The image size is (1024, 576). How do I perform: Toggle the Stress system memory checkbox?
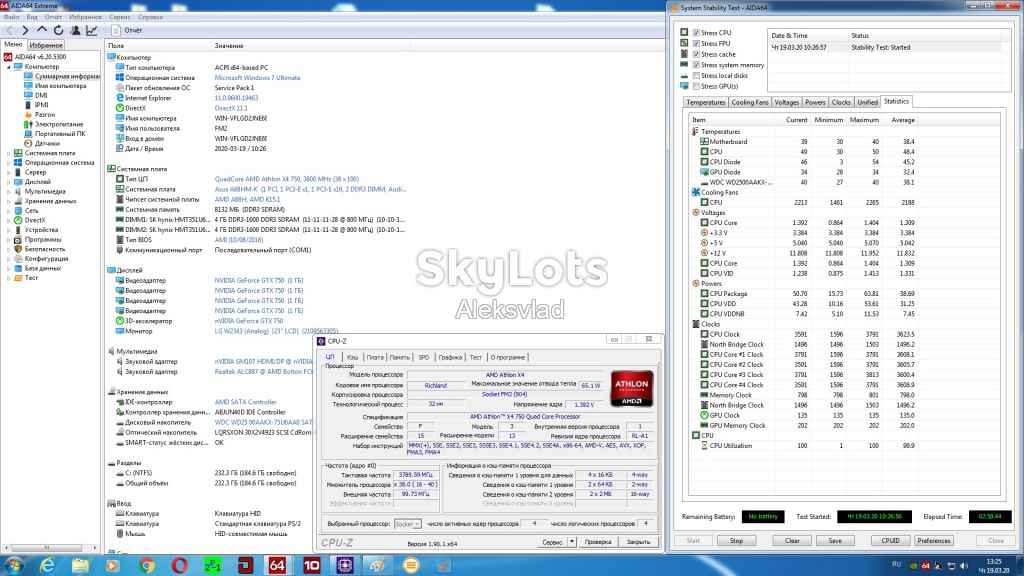(696, 65)
